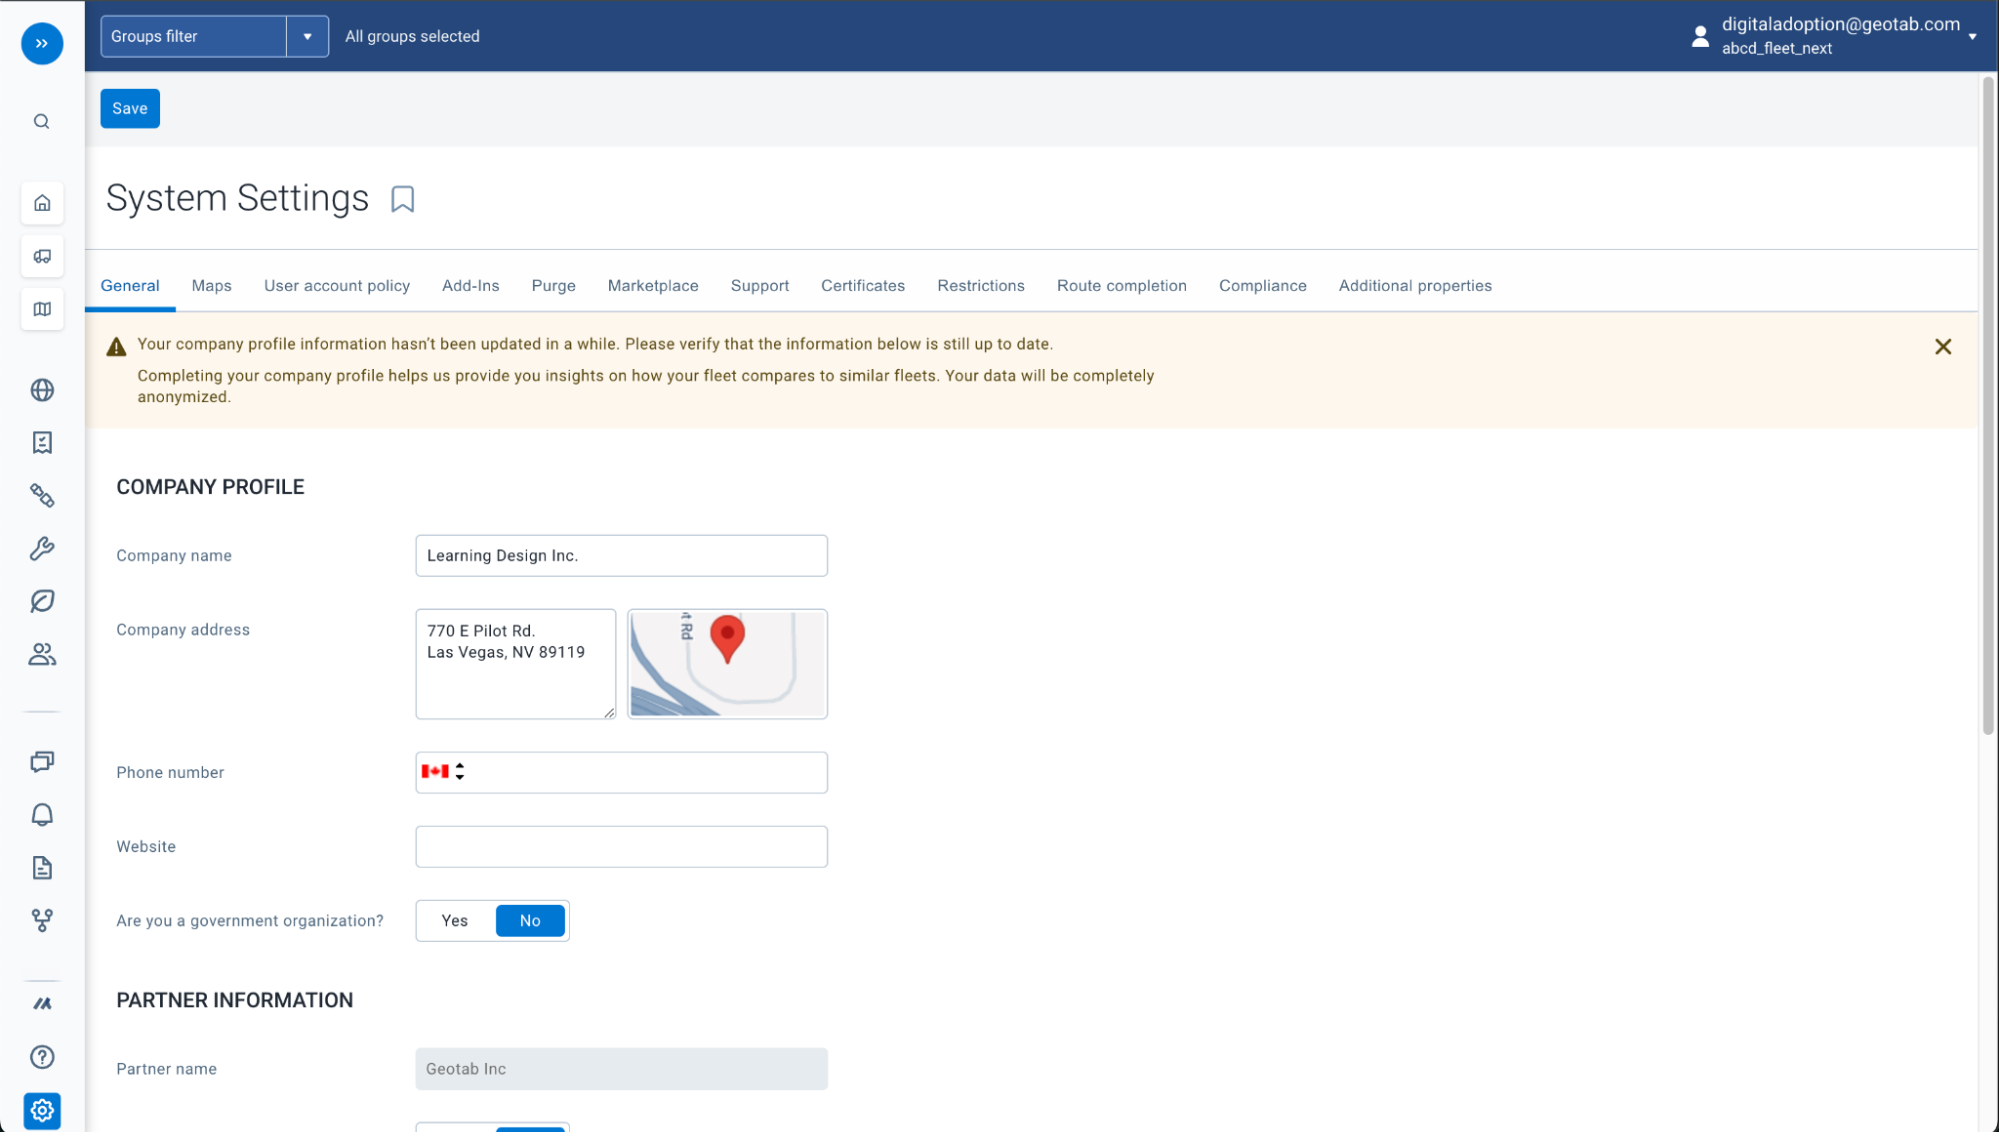
Task: Open the Marketplace tab
Action: [x=652, y=285]
